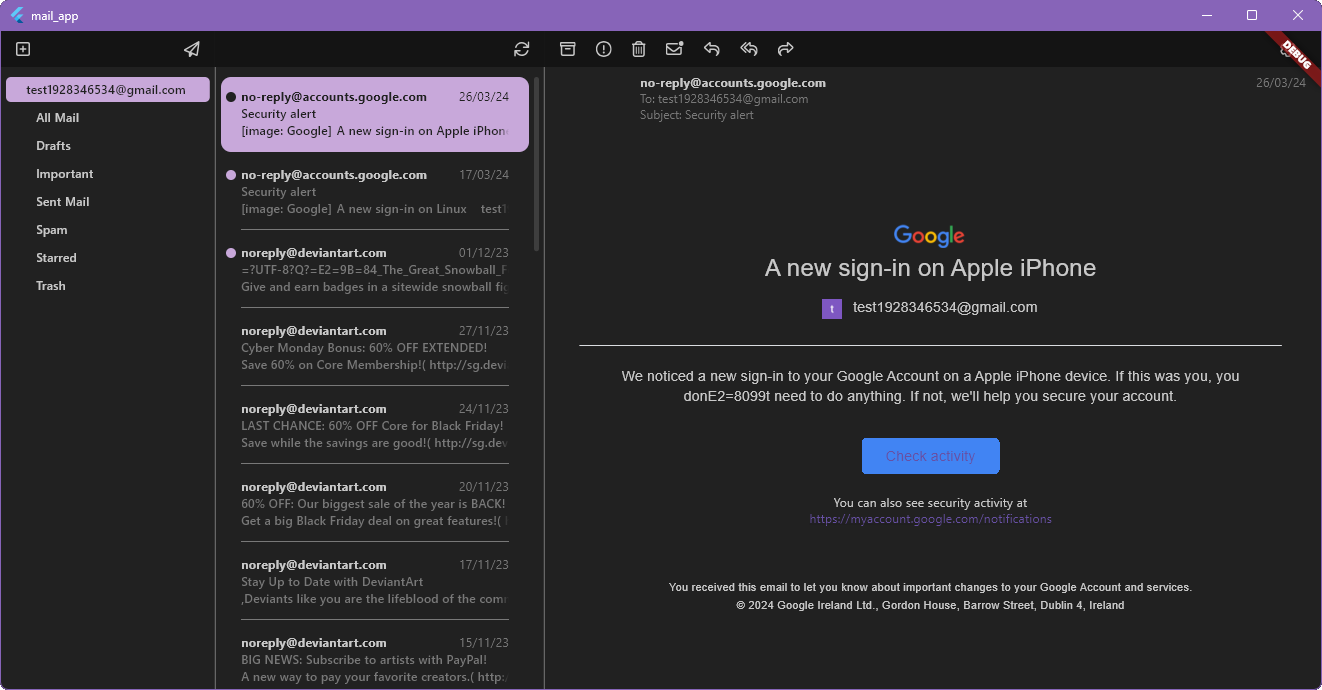
Task: Click the dot marker on the selected 26/03/24 email
Action: coord(231,97)
